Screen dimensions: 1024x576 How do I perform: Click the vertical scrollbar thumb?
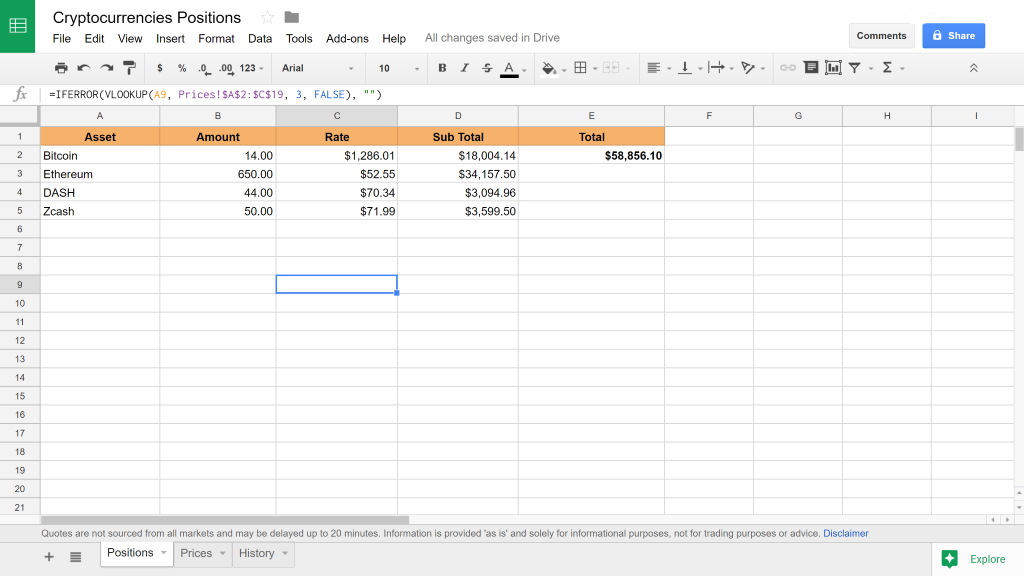[x=1019, y=140]
